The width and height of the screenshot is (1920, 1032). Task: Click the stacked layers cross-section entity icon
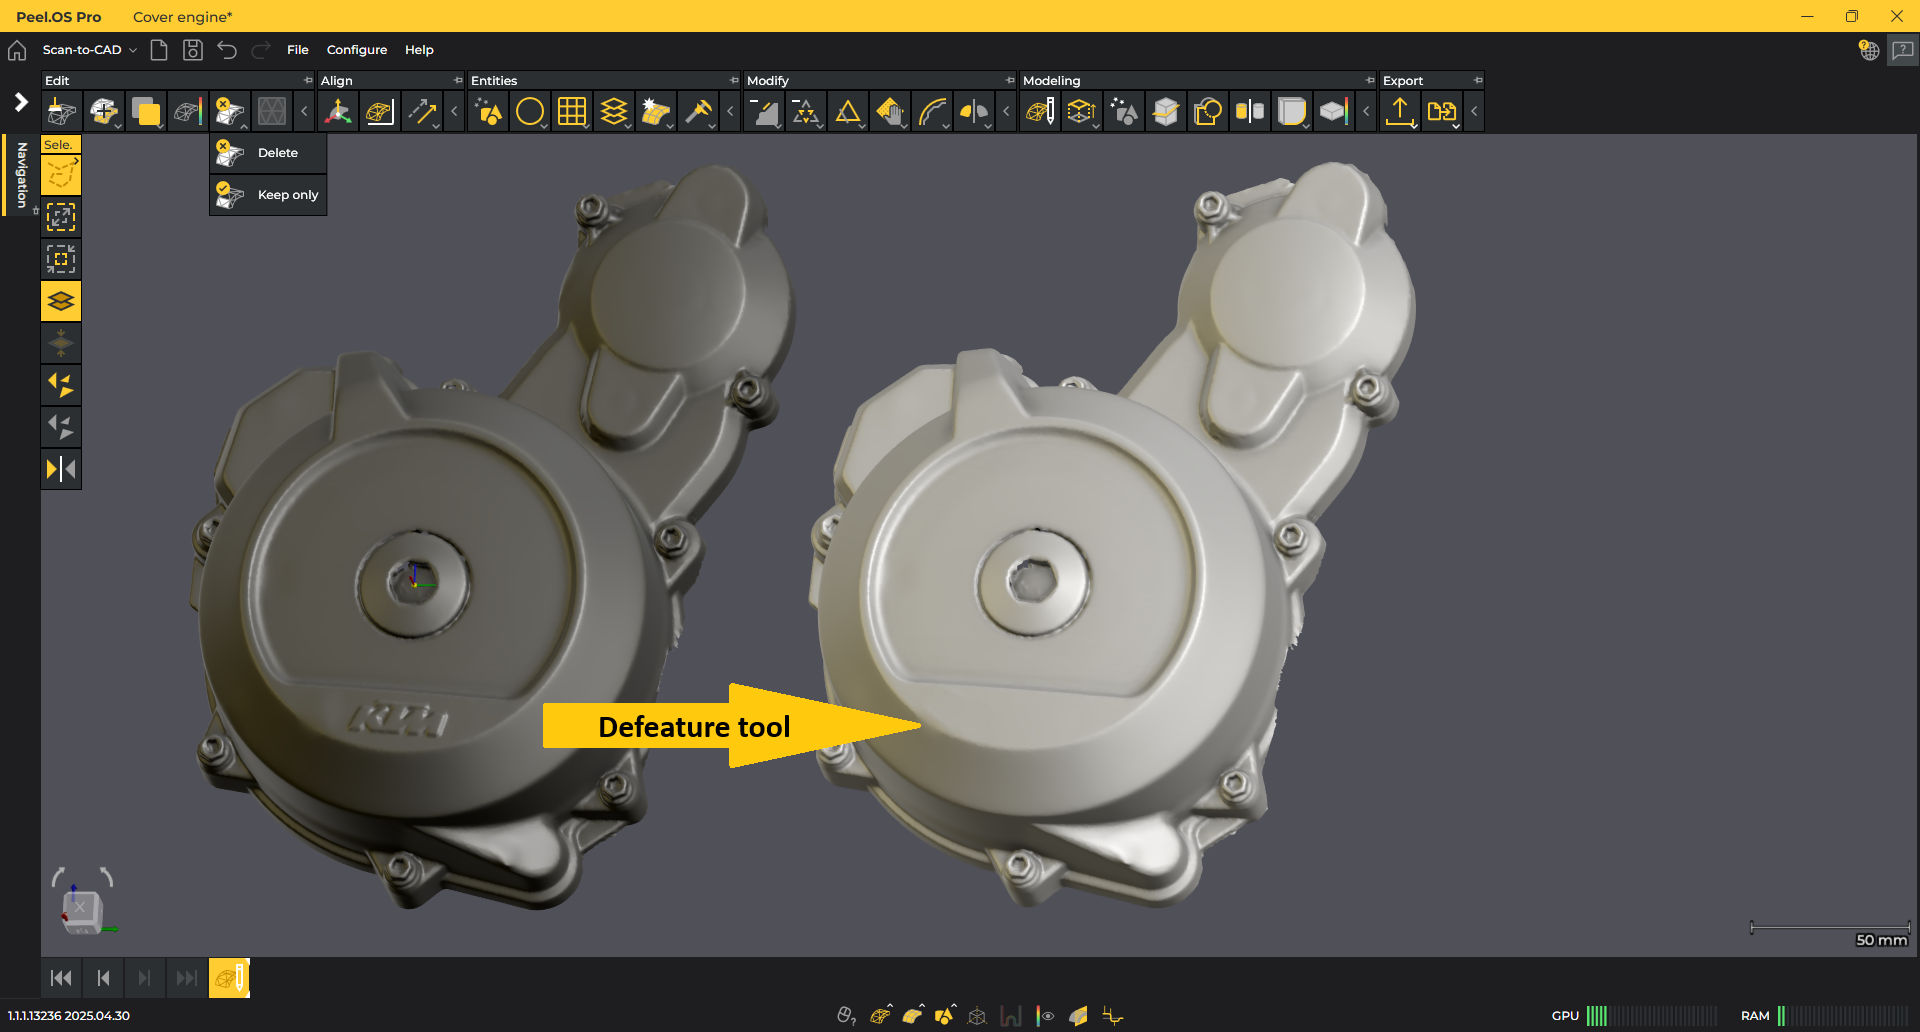point(614,112)
